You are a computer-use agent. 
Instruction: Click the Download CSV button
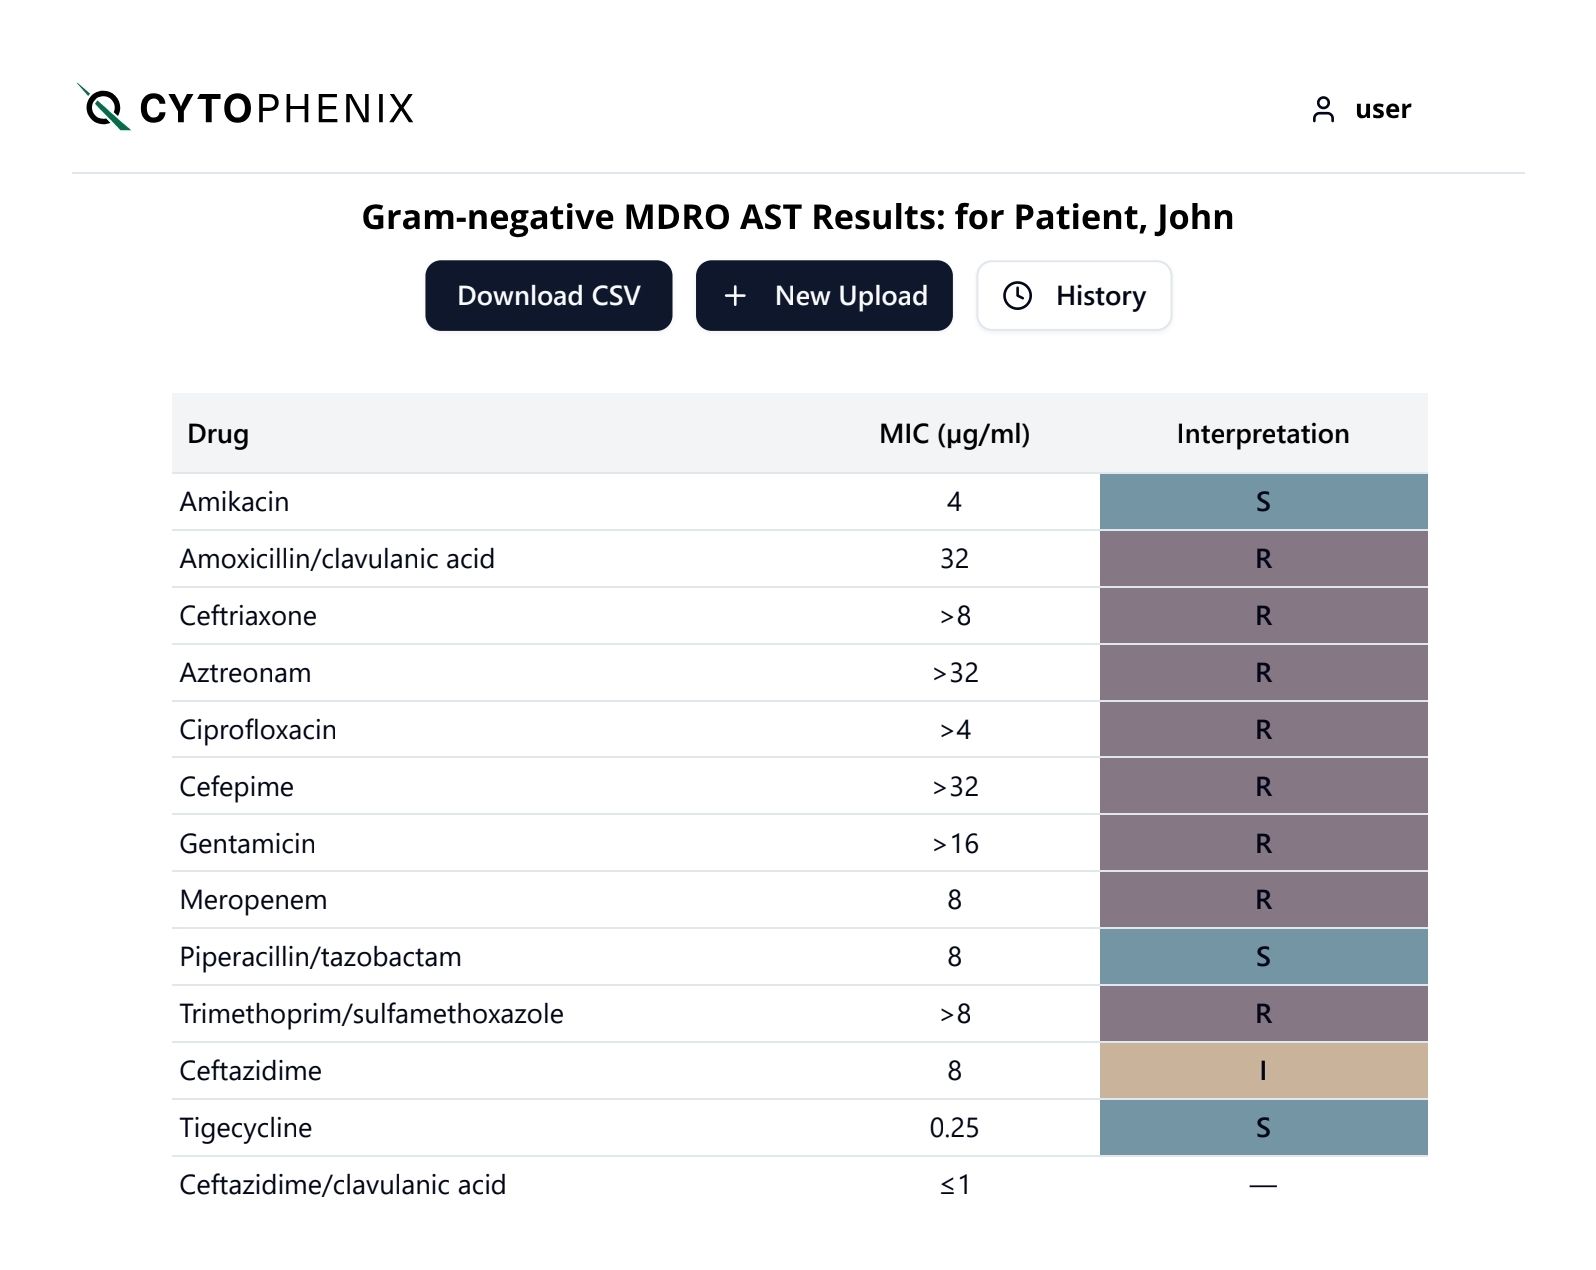549,295
